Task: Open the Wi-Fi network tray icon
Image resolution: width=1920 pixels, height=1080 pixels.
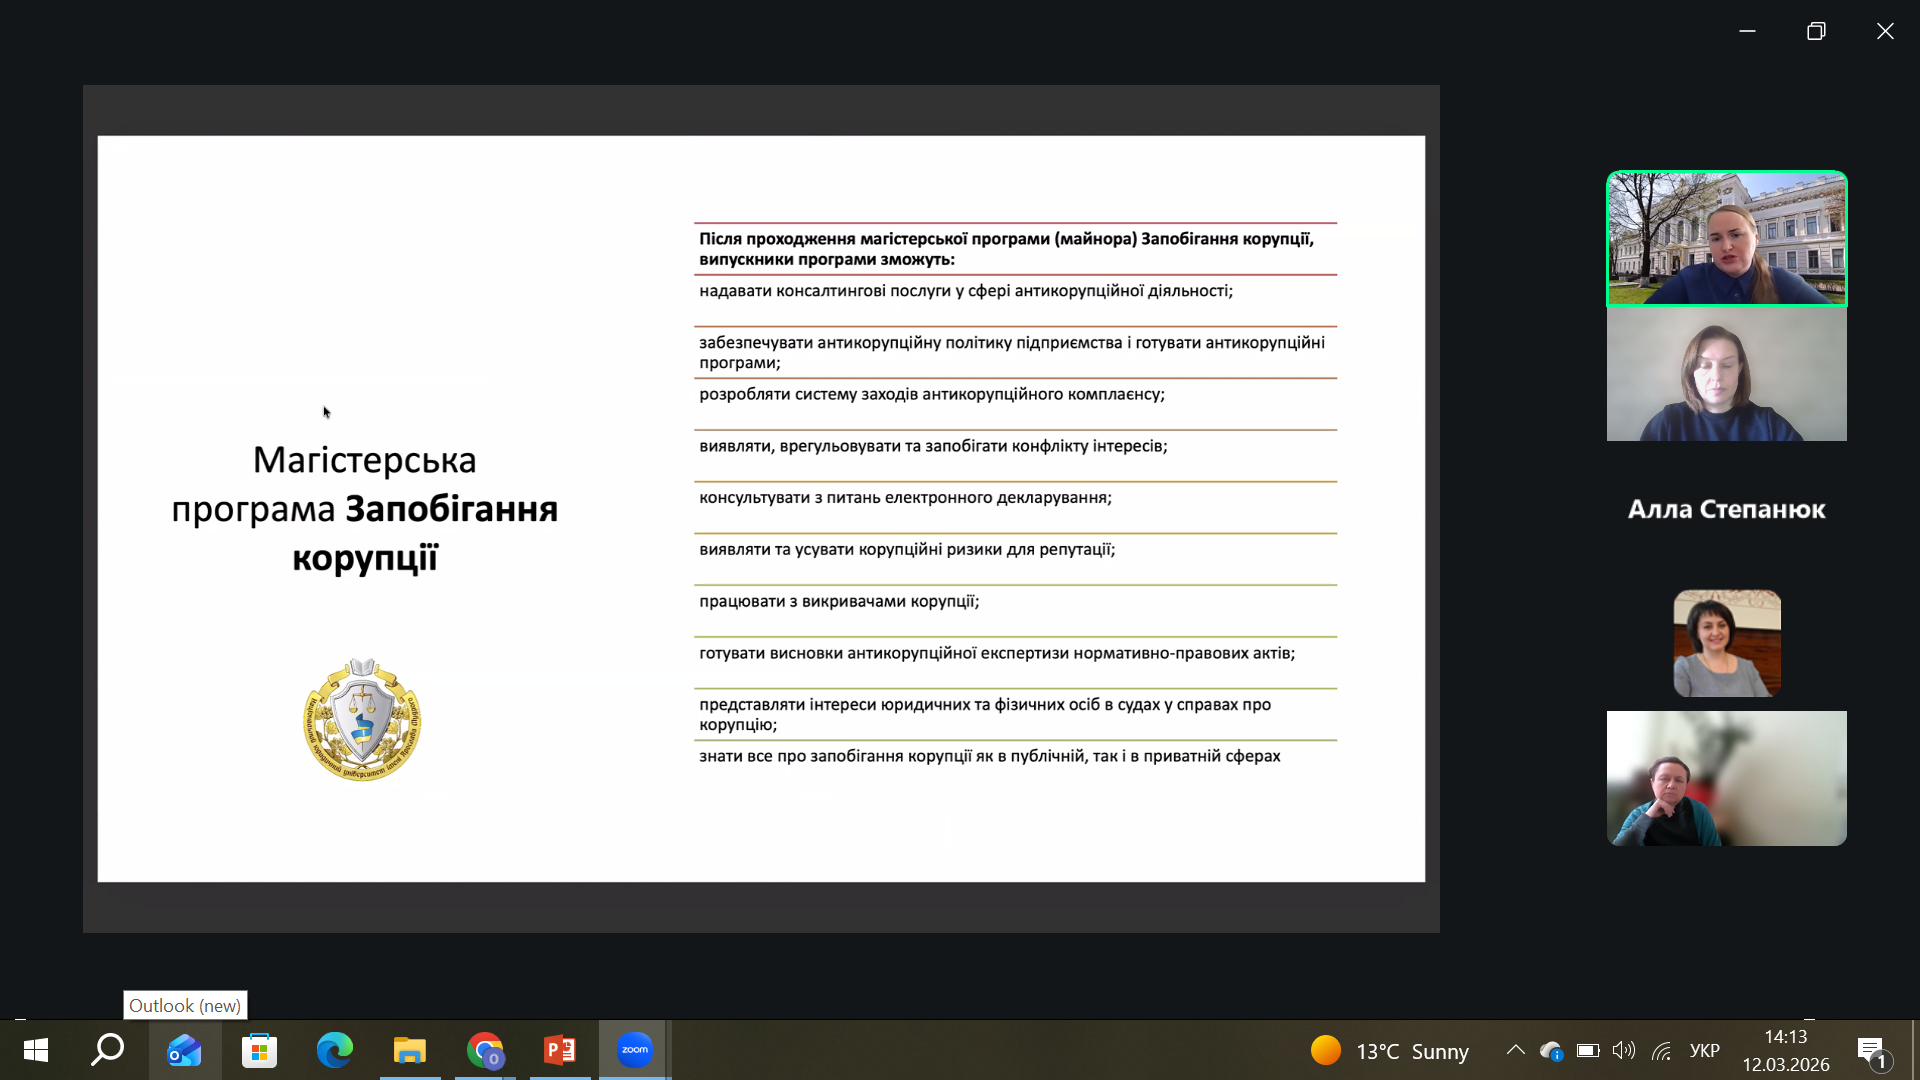Action: [x=1661, y=1051]
